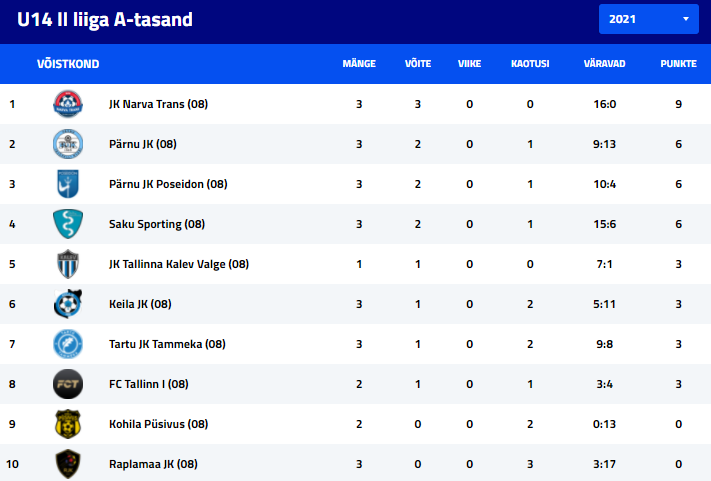This screenshot has width=711, height=481.
Task: Click the Tallinna Kalev Valge crest
Action: tap(68, 264)
